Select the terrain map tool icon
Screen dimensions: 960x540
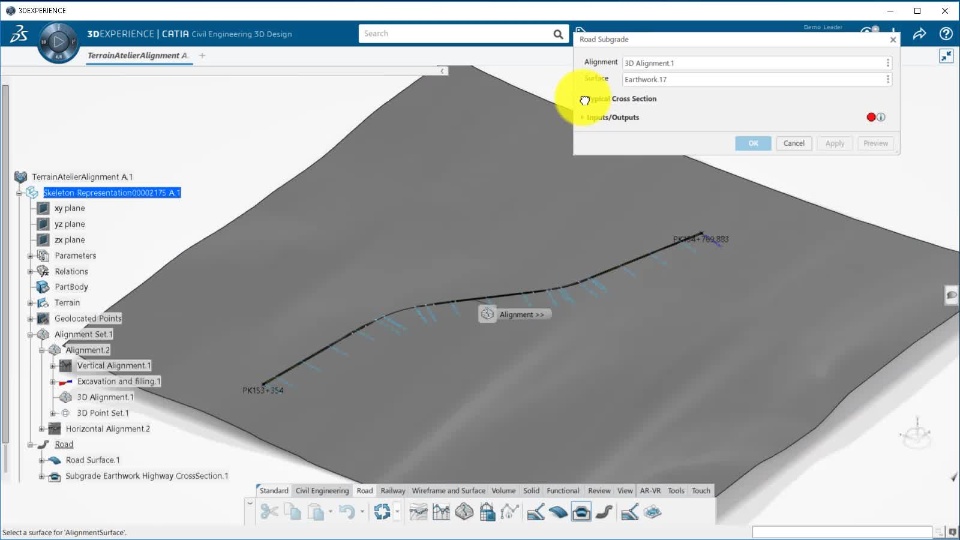tap(418, 511)
